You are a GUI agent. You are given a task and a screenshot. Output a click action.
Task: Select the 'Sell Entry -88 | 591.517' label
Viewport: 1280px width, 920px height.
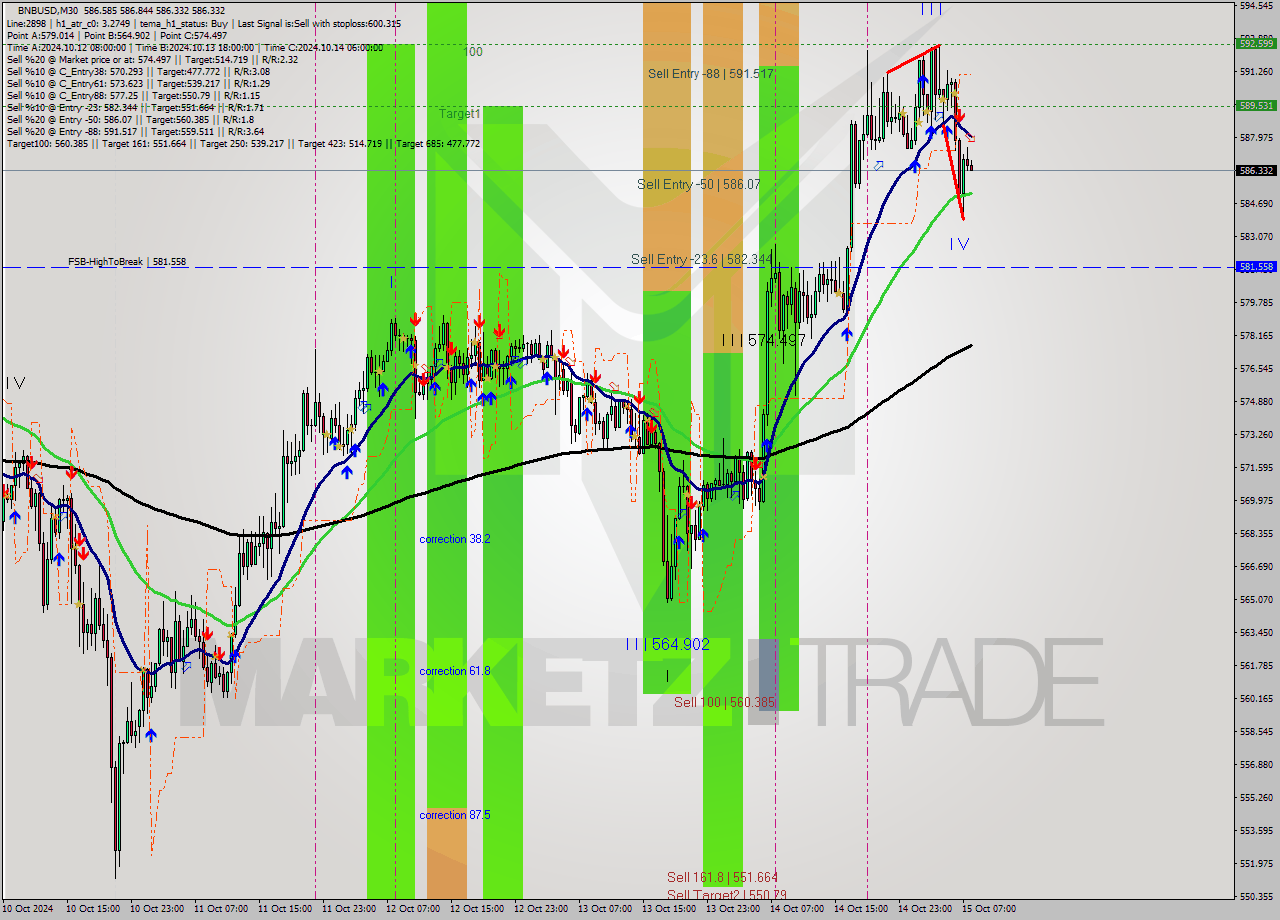711,74
